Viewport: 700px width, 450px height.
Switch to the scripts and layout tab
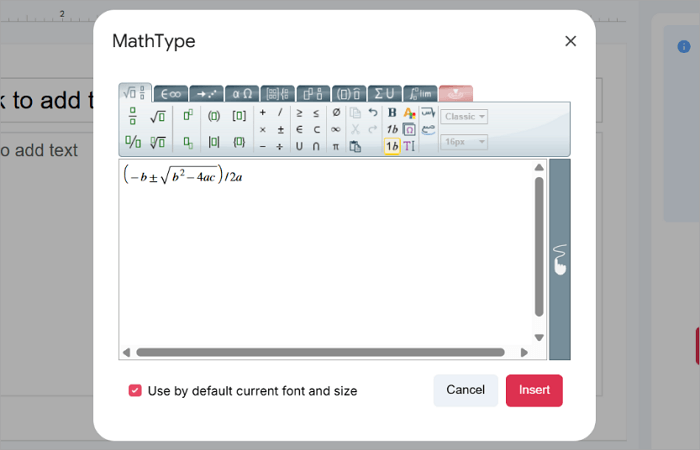pyautogui.click(x=313, y=94)
